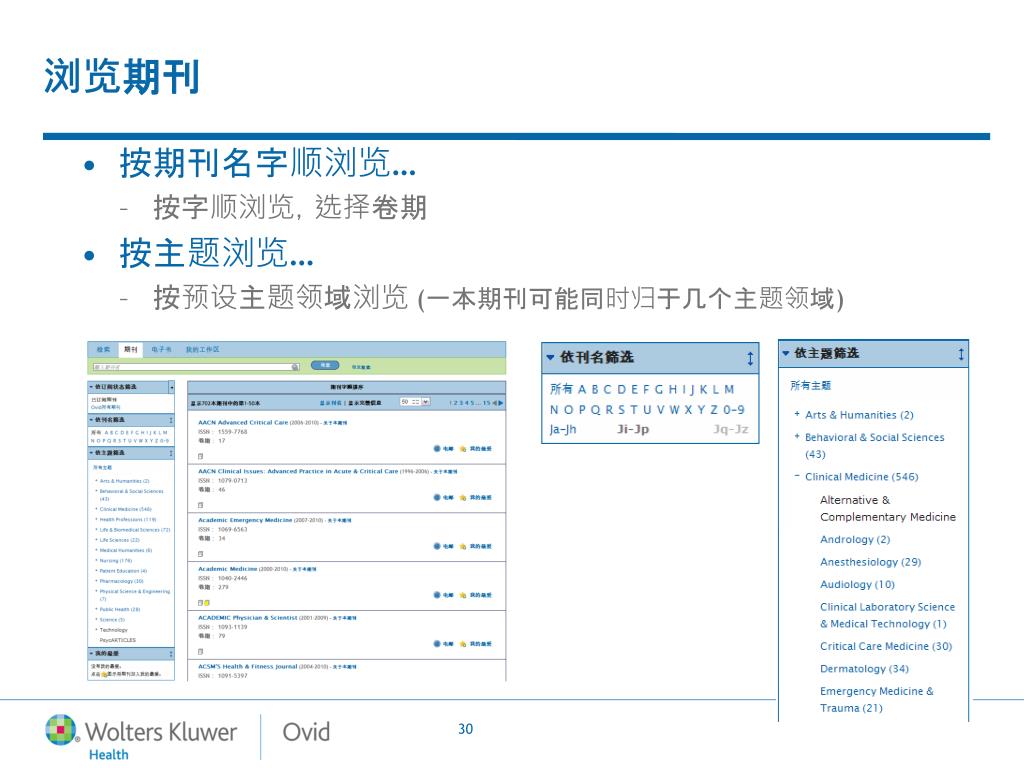
Task: Click email icon for AACN Advanced Critical Care
Action: pos(437,449)
